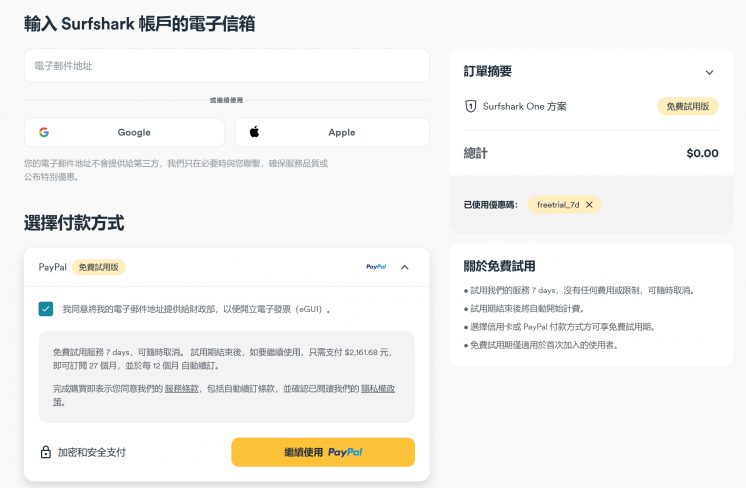Click the Surfshark One shield icon
746x488 pixels.
[x=471, y=106]
